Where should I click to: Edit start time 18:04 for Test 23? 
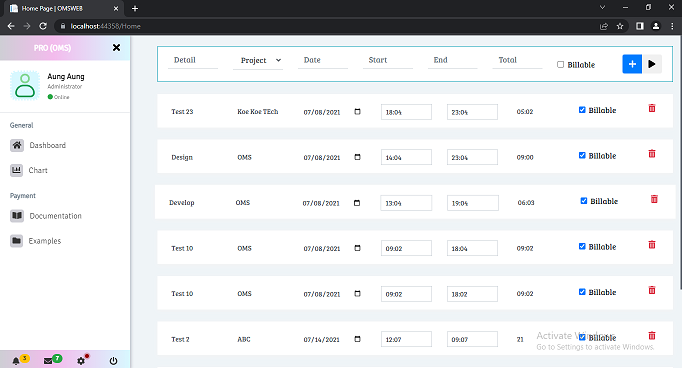(x=406, y=112)
